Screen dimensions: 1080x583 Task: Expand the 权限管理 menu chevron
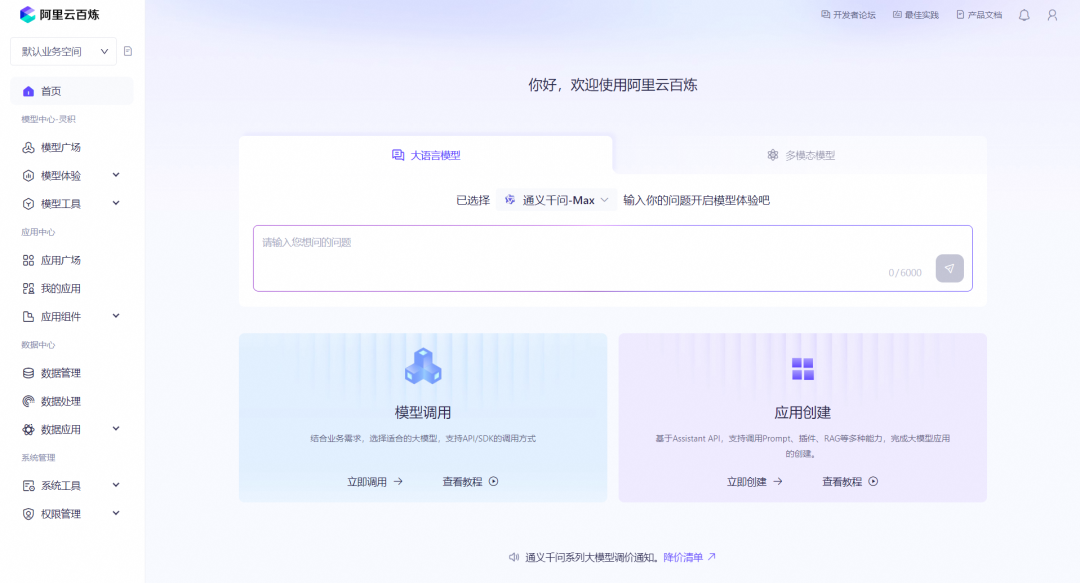pyautogui.click(x=116, y=513)
